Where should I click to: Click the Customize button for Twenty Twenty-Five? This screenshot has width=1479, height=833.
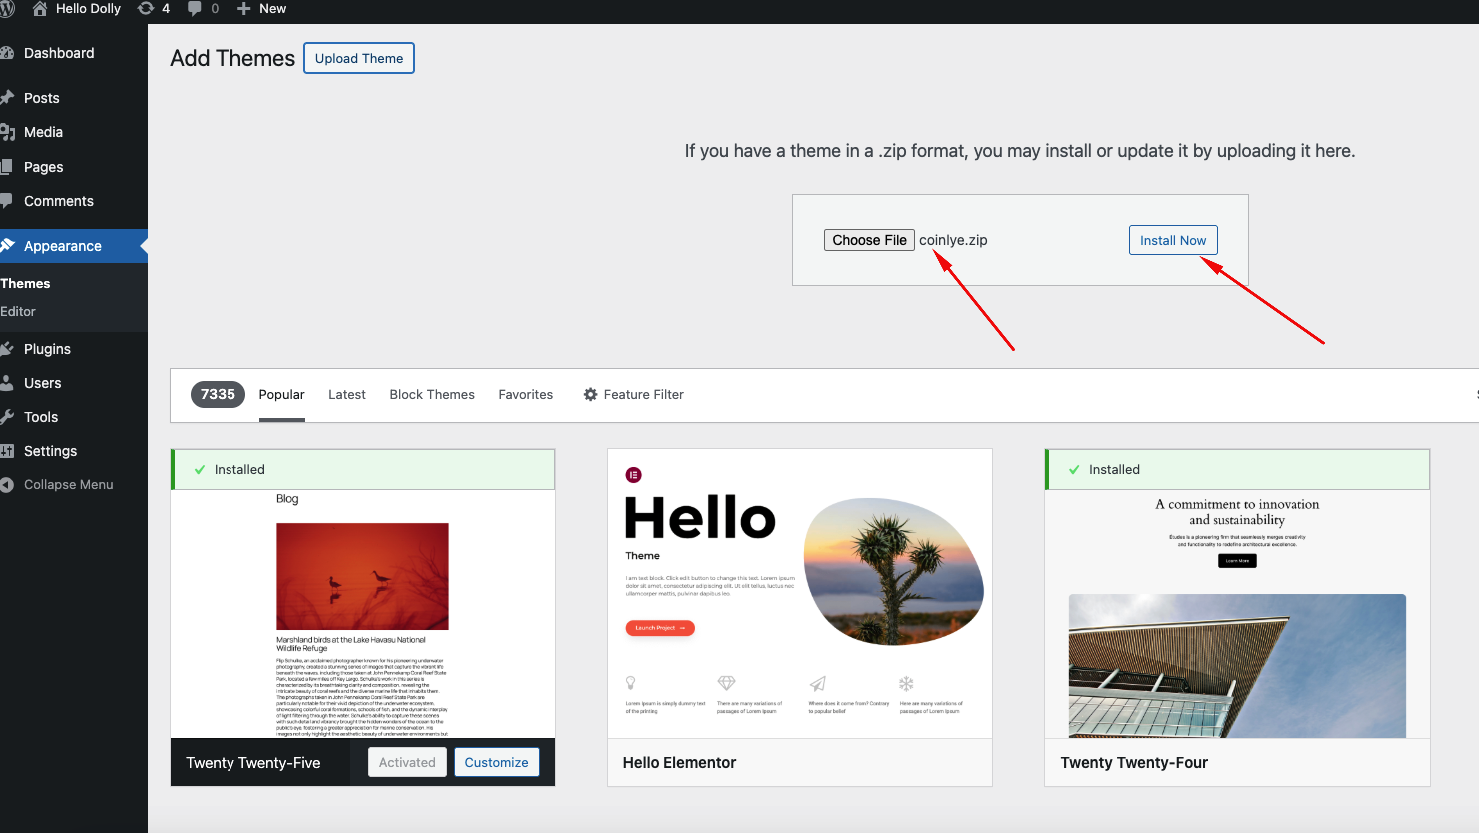click(497, 762)
